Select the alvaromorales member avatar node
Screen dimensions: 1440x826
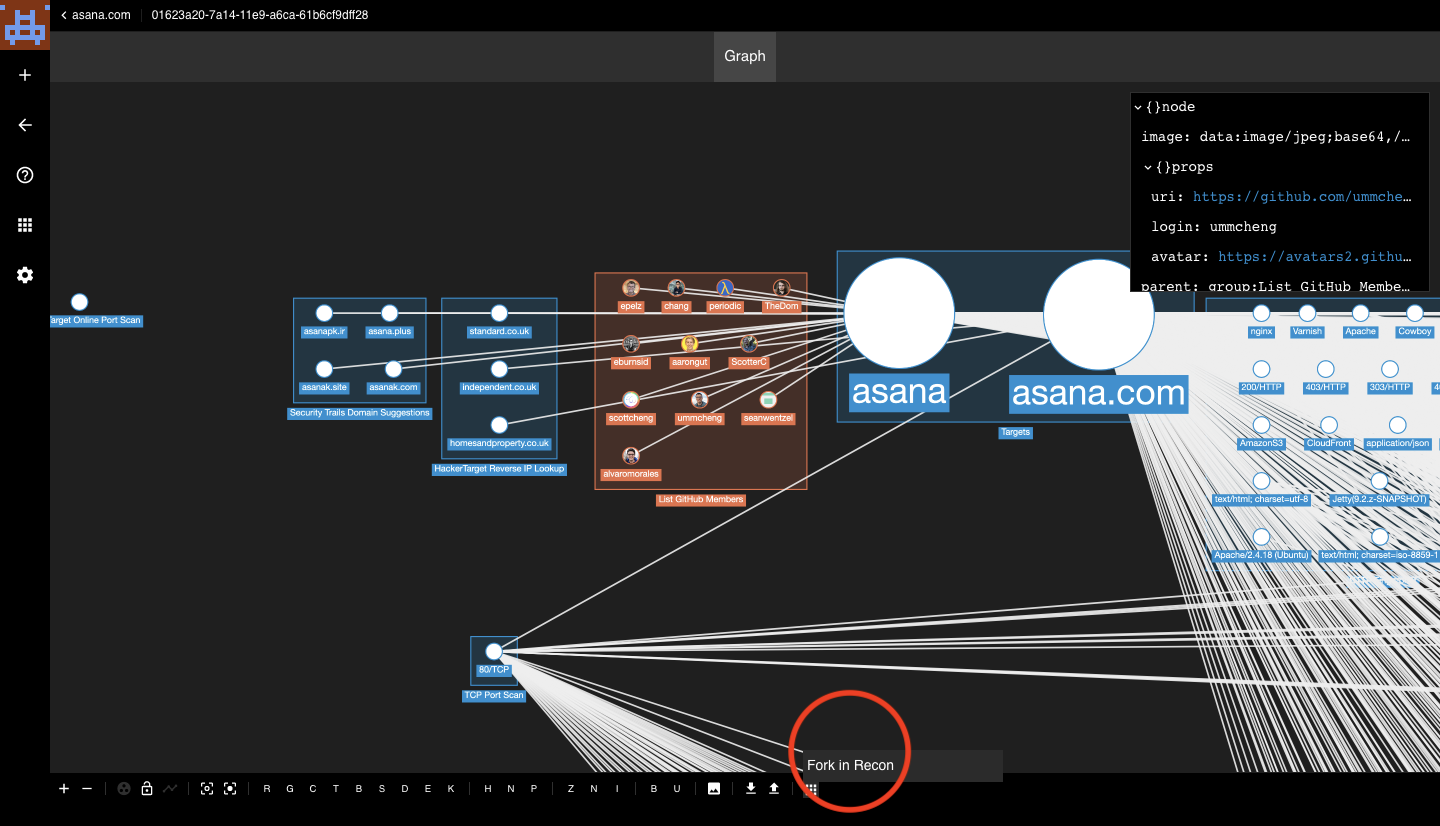pos(630,456)
